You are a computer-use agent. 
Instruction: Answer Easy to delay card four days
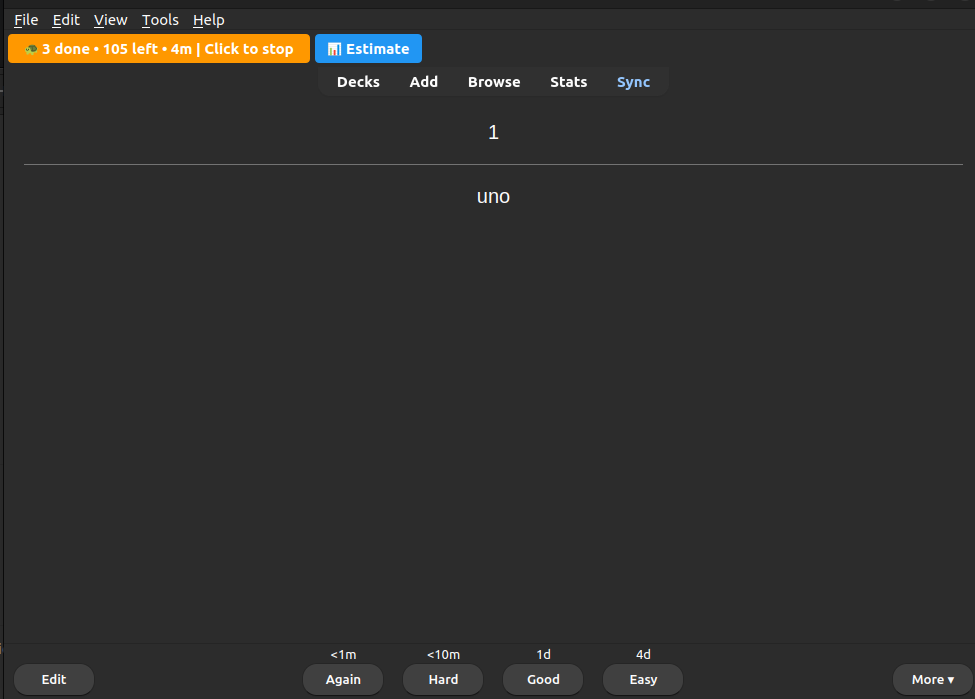tap(642, 679)
